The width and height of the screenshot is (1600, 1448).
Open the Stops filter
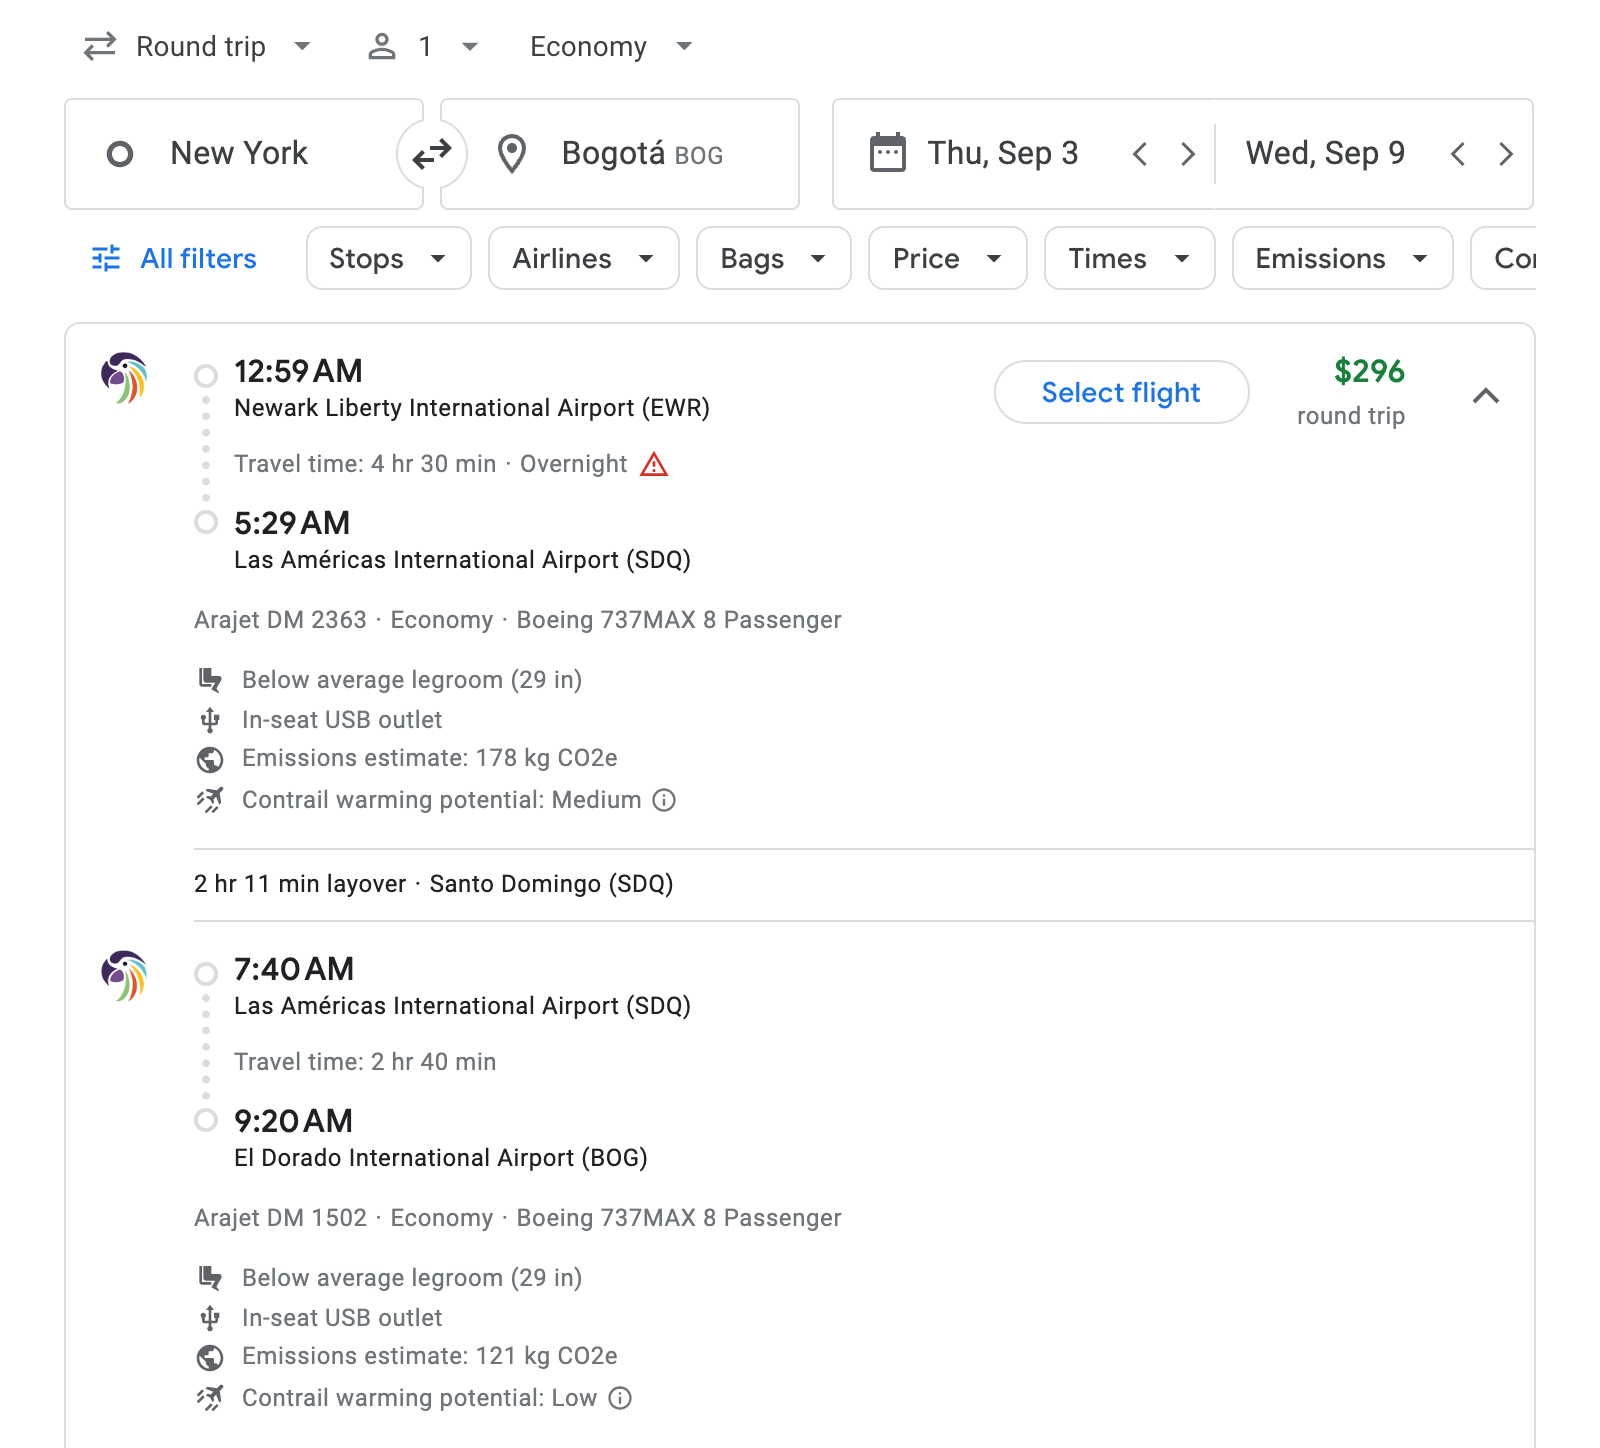click(388, 259)
